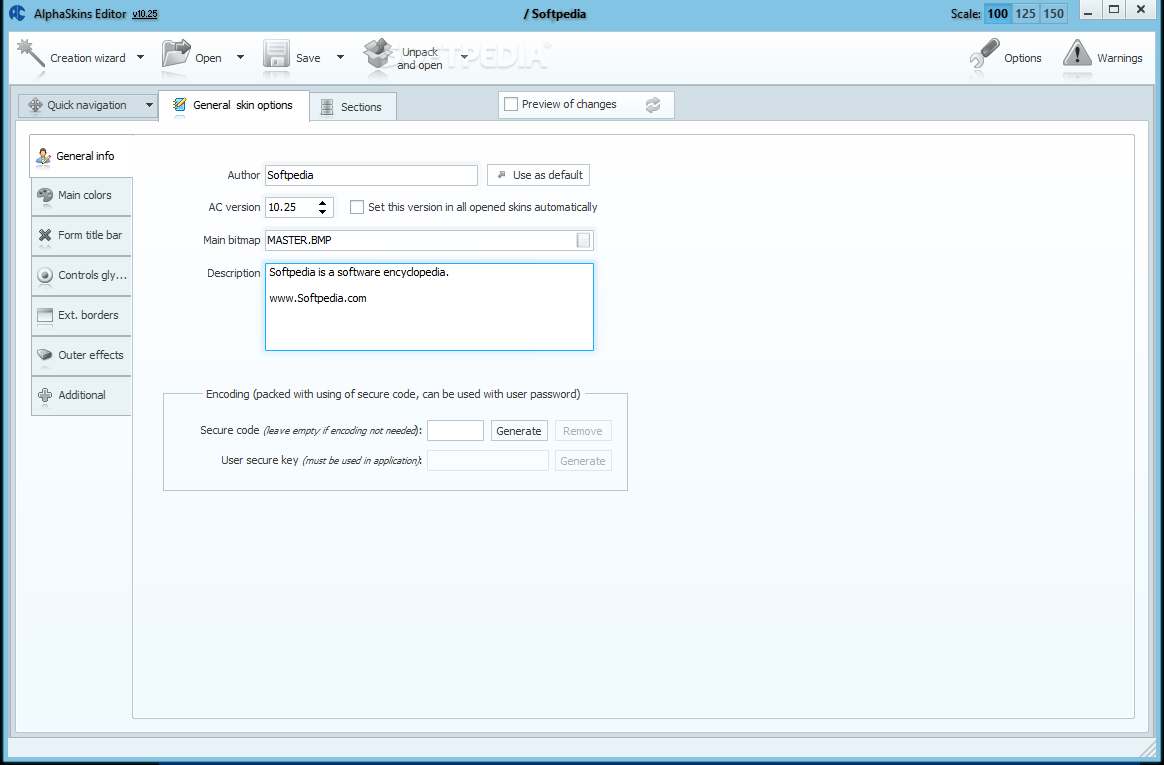The width and height of the screenshot is (1164, 765).
Task: Click the Remove secure code button
Action: click(583, 431)
